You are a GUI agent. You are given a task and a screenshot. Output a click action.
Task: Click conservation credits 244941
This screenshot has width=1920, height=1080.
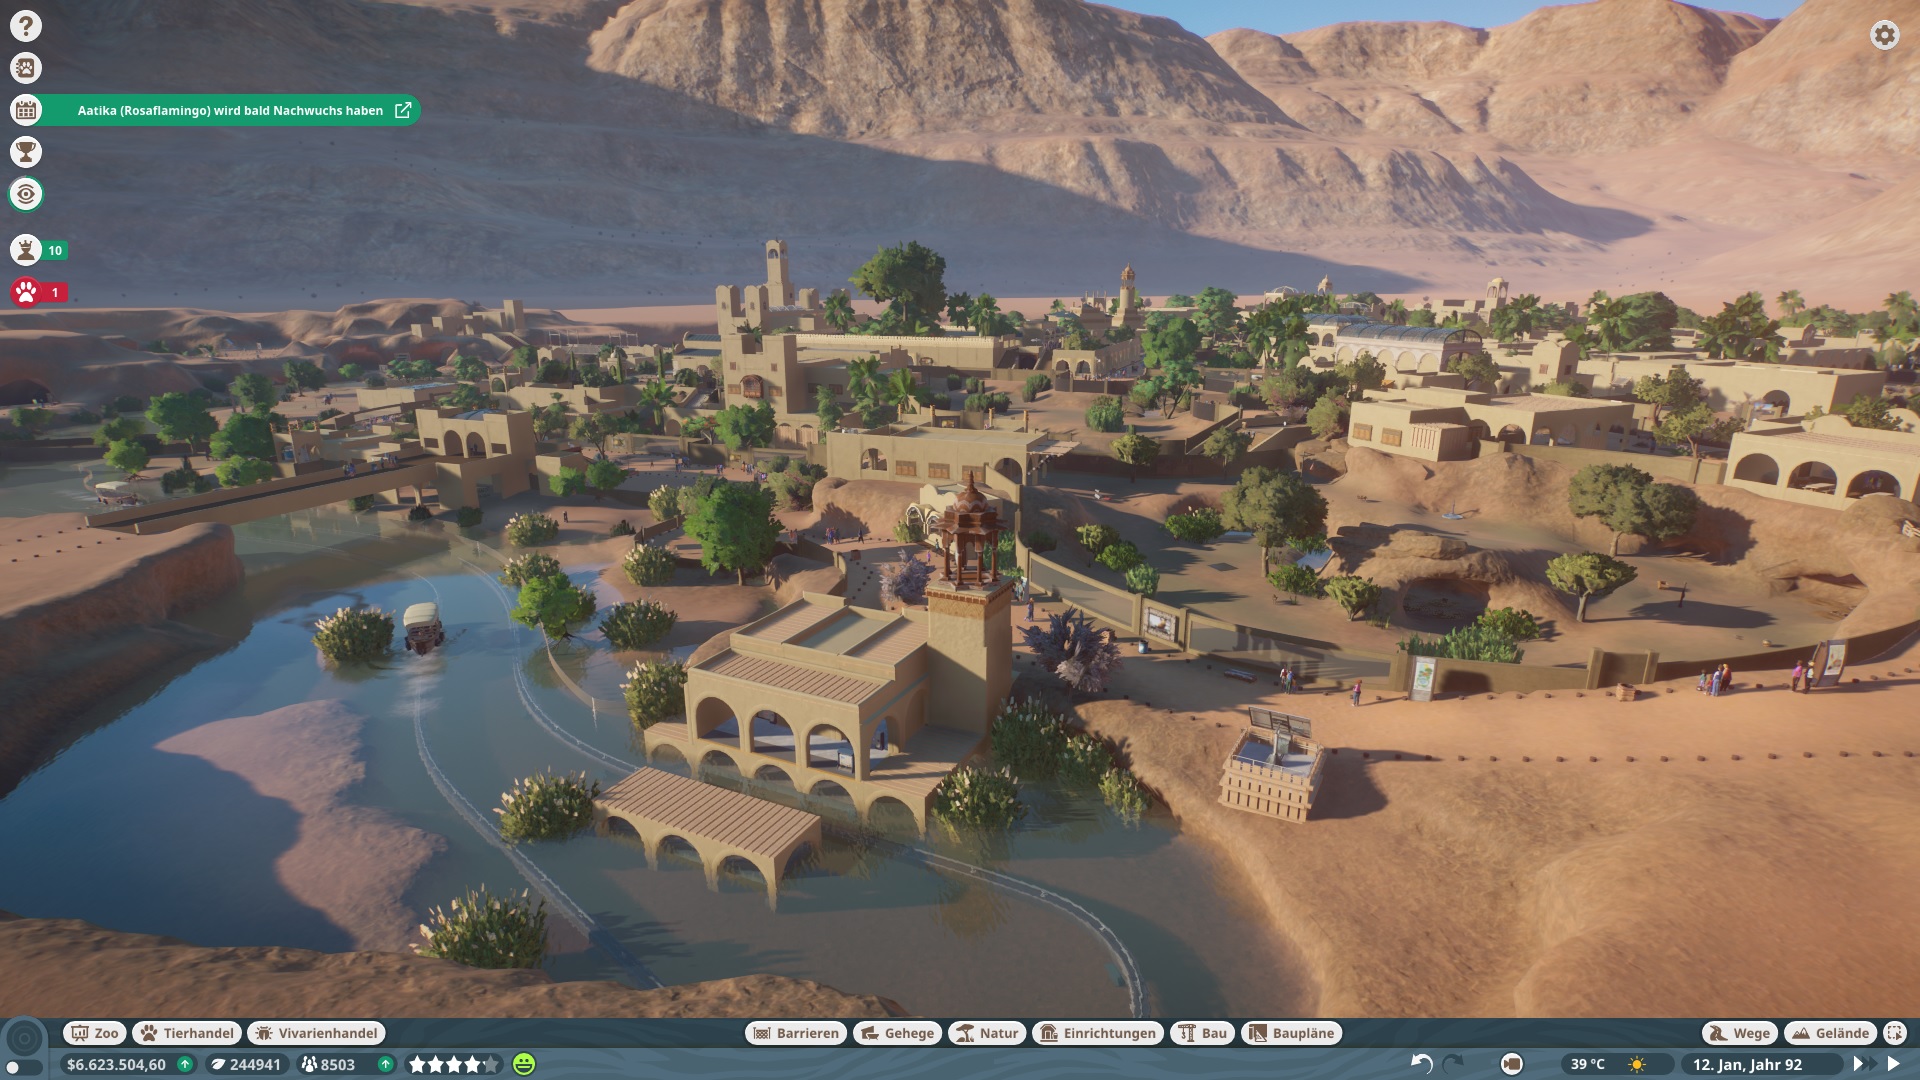pos(246,1064)
